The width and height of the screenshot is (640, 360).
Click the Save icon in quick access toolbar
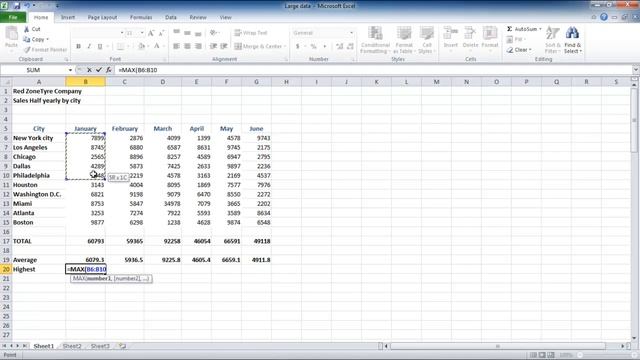[x=17, y=6]
